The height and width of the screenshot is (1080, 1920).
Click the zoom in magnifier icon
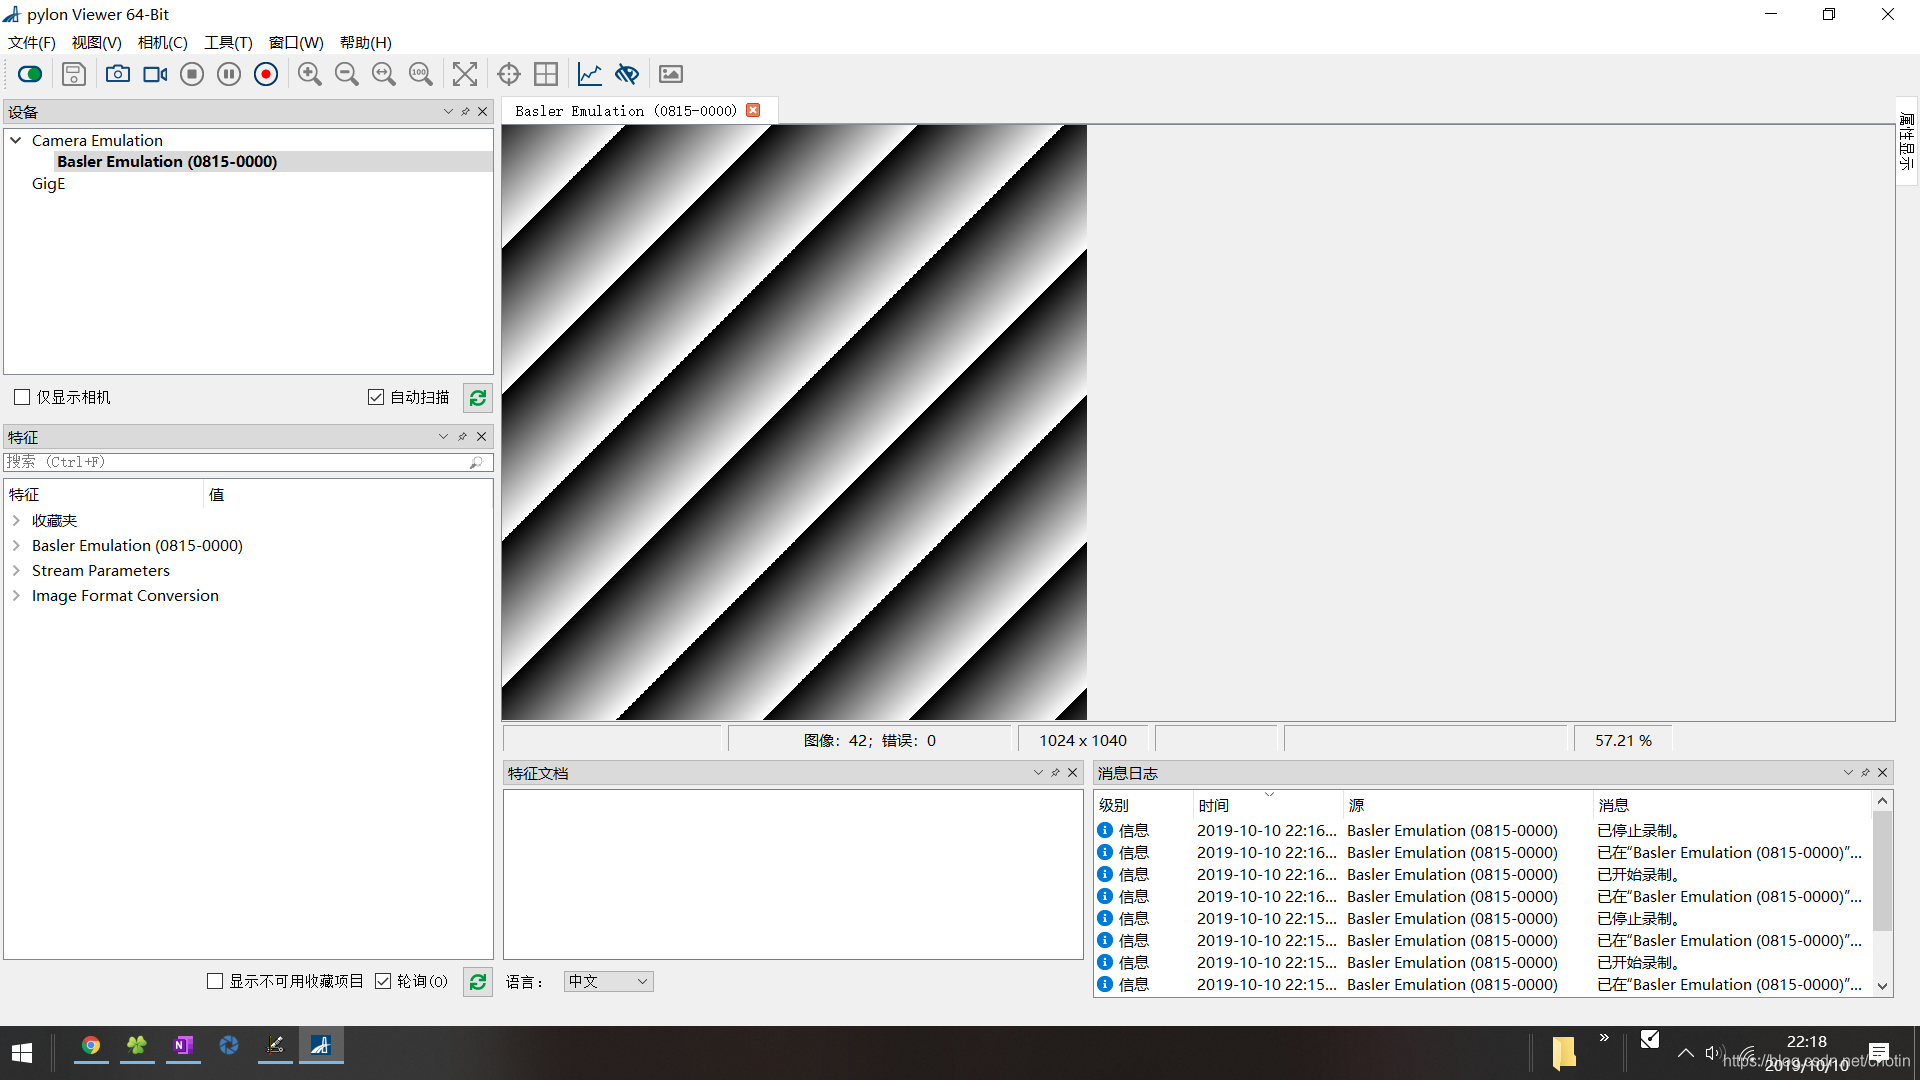310,74
